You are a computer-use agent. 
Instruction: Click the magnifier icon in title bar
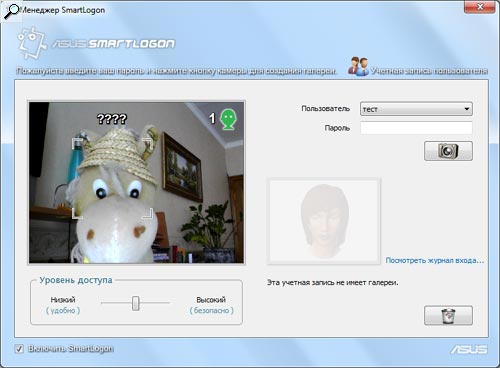(12, 11)
